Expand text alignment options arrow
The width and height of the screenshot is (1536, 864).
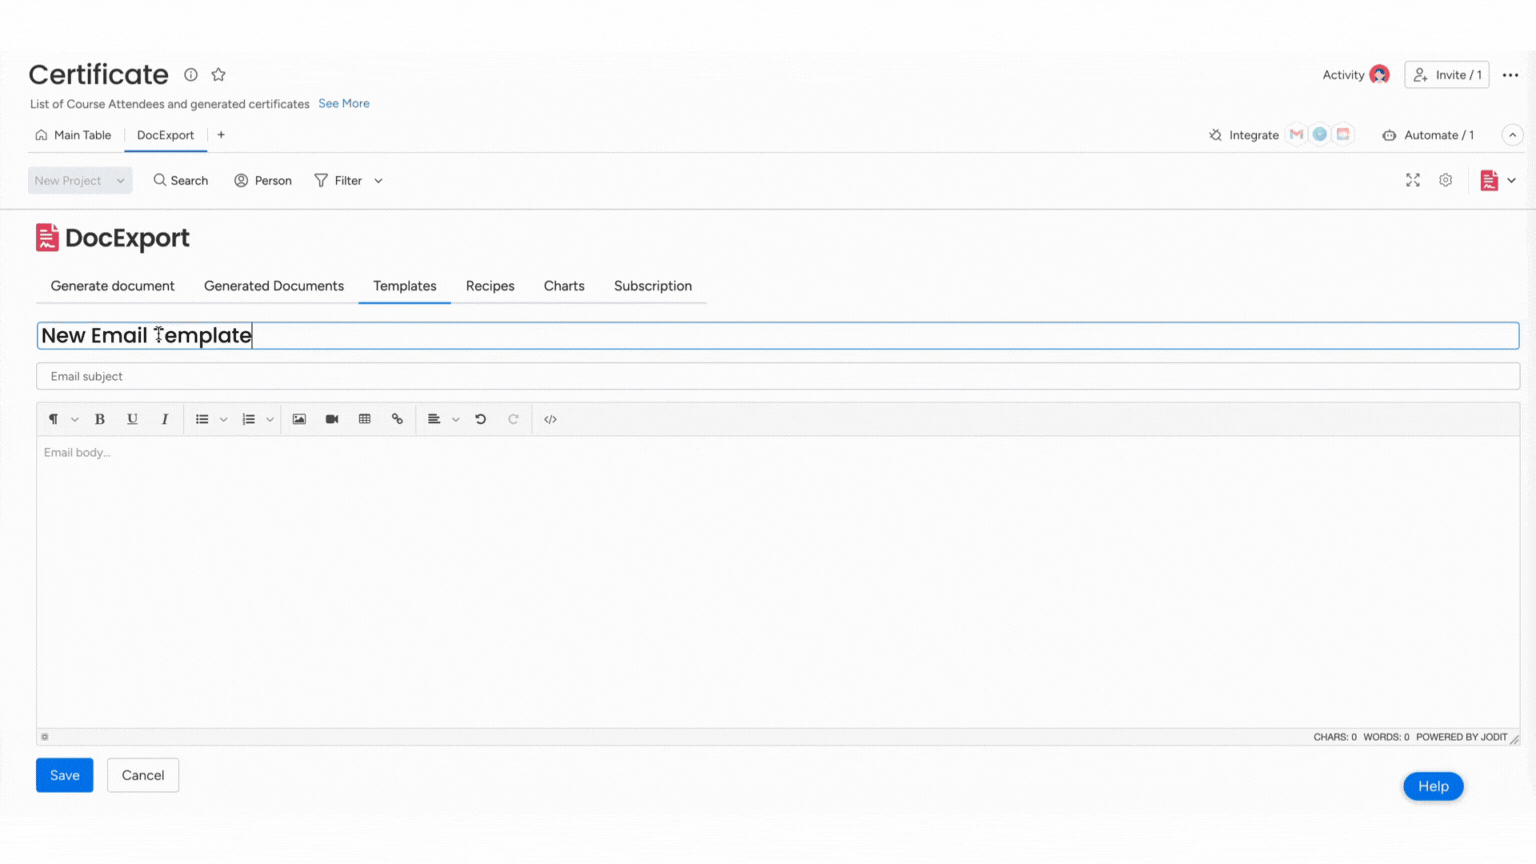click(455, 420)
